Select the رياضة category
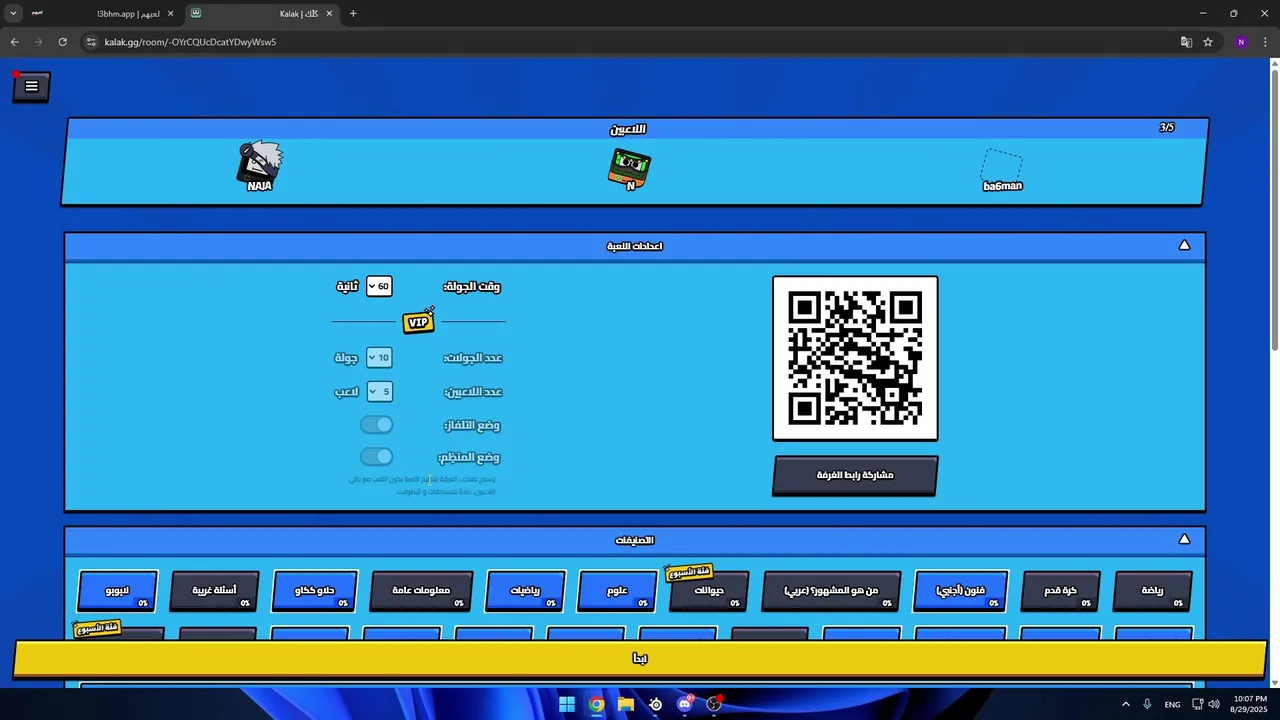Screen dimensions: 1280x720 [1153, 591]
